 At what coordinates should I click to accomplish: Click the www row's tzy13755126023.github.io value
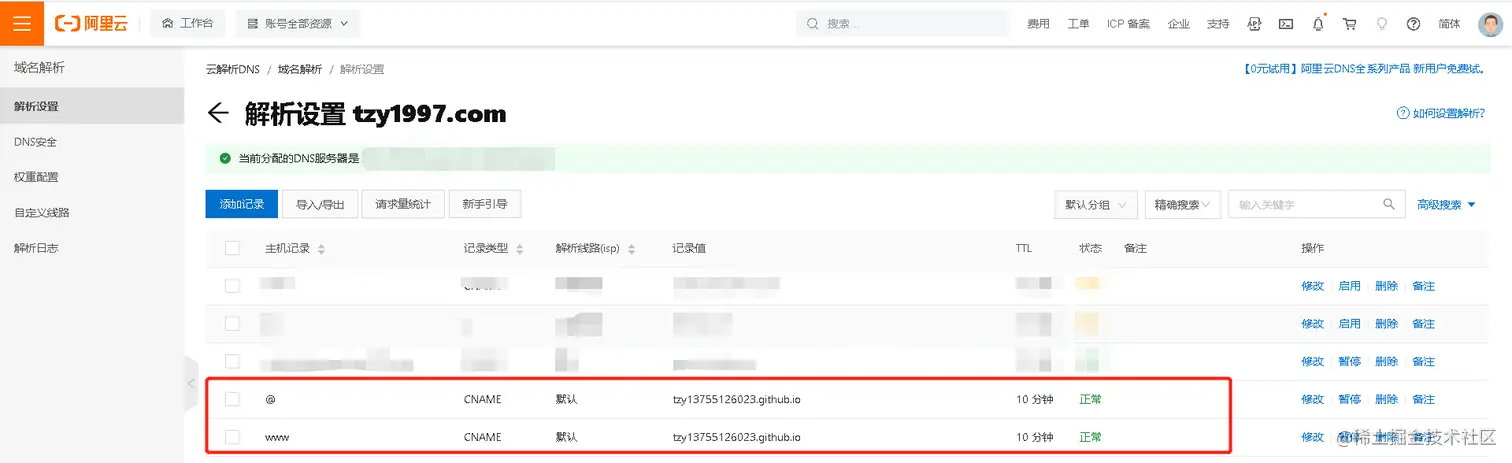(x=737, y=437)
